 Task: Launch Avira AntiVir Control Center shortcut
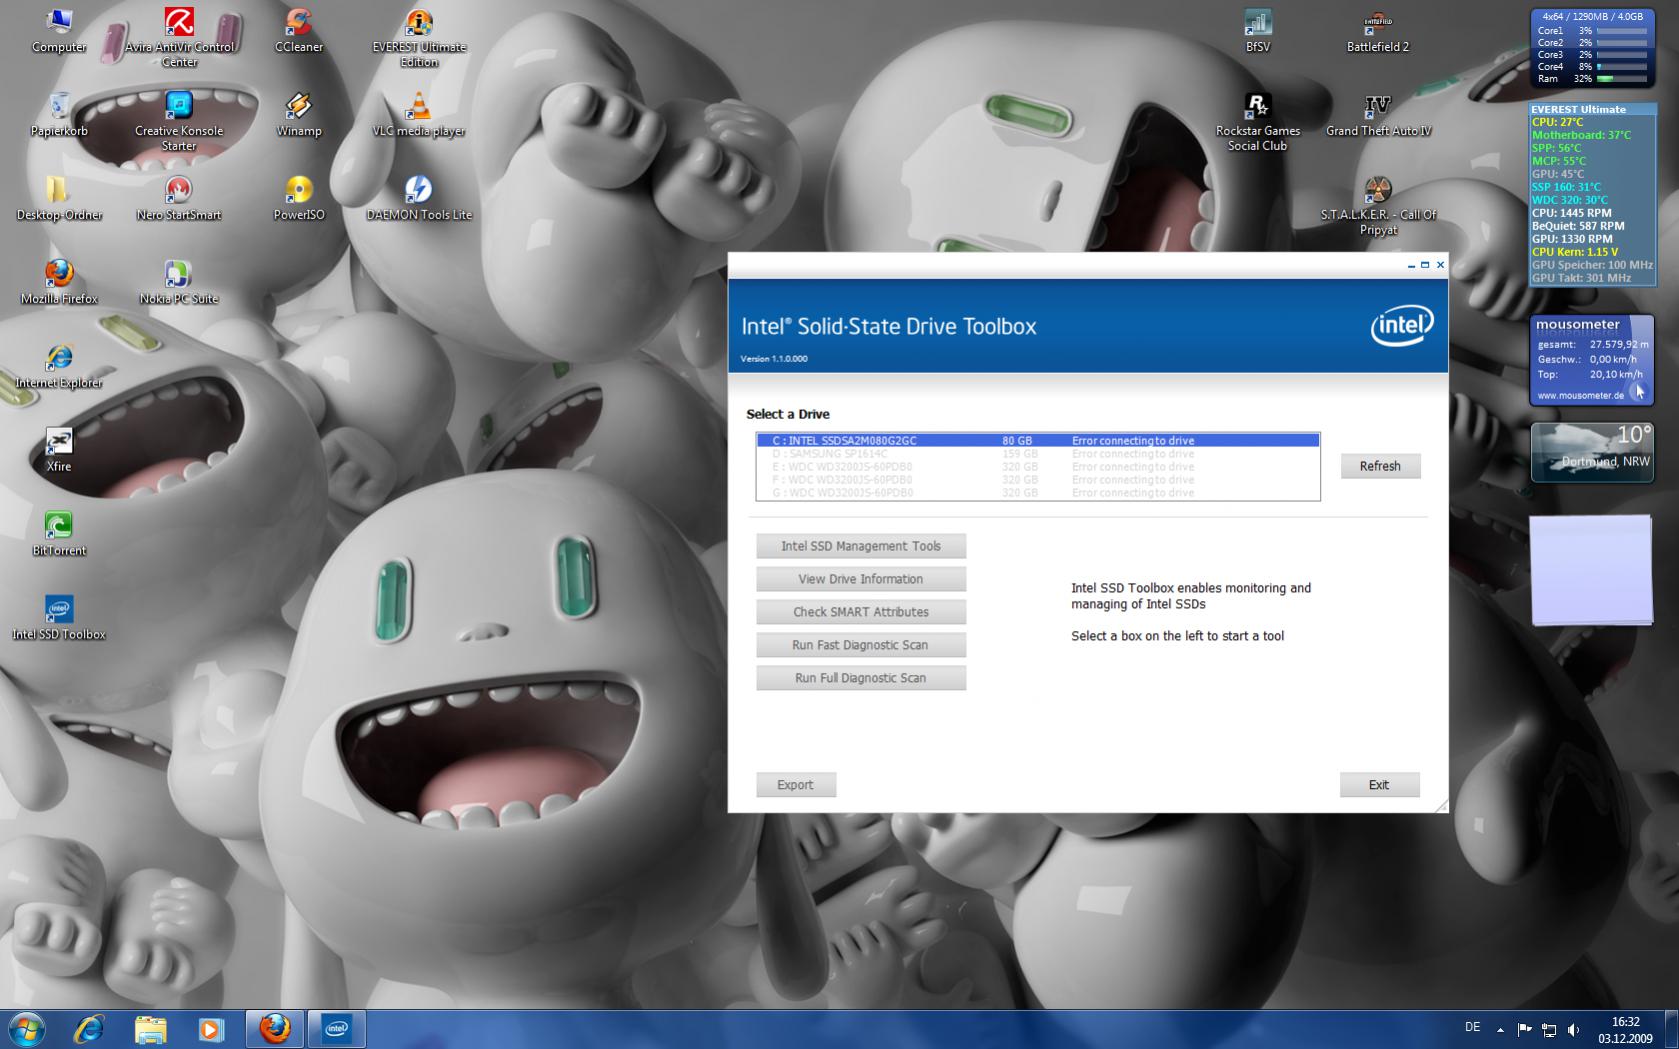(x=179, y=37)
